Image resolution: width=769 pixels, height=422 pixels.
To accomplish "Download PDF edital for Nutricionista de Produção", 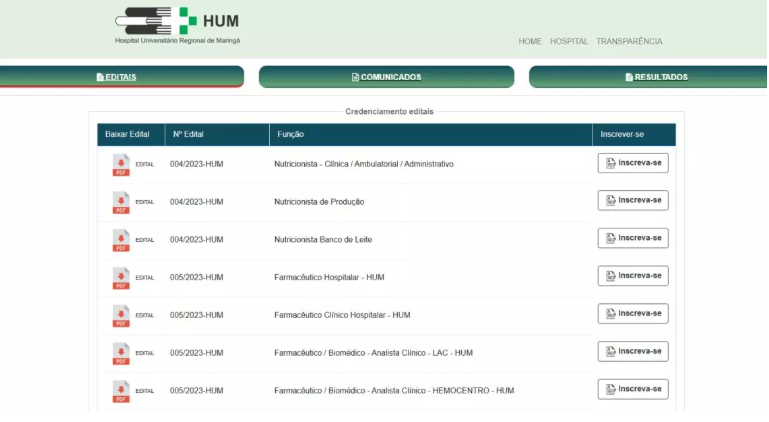I will 121,202.
